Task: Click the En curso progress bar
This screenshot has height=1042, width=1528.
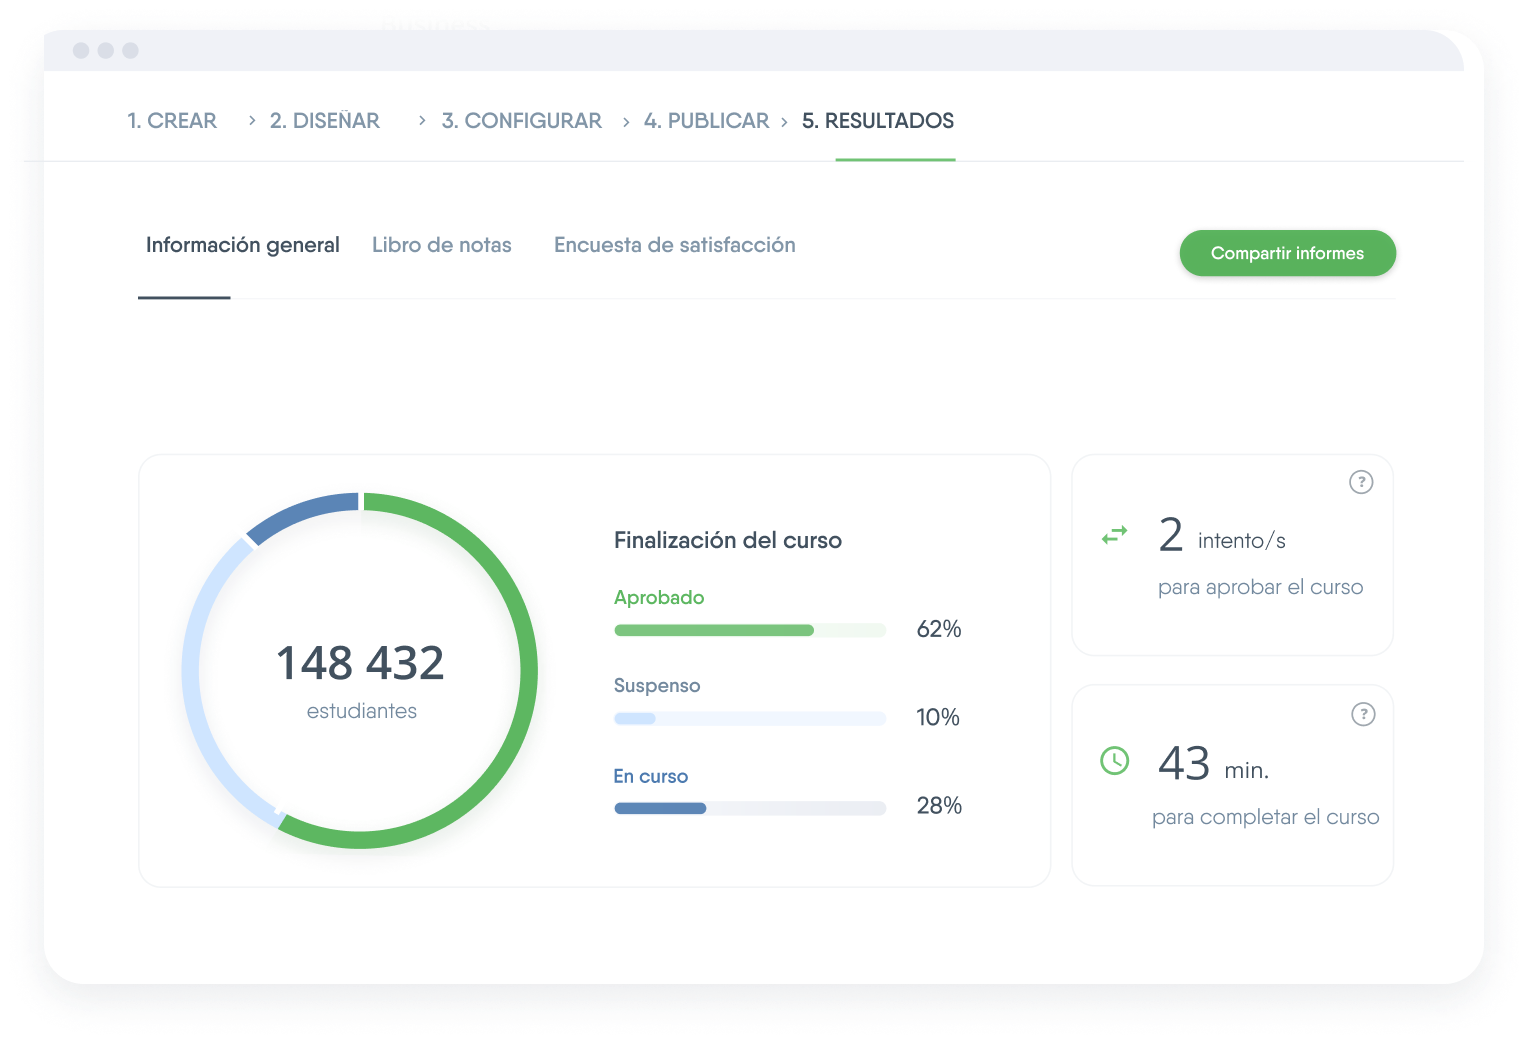Action: 750,808
